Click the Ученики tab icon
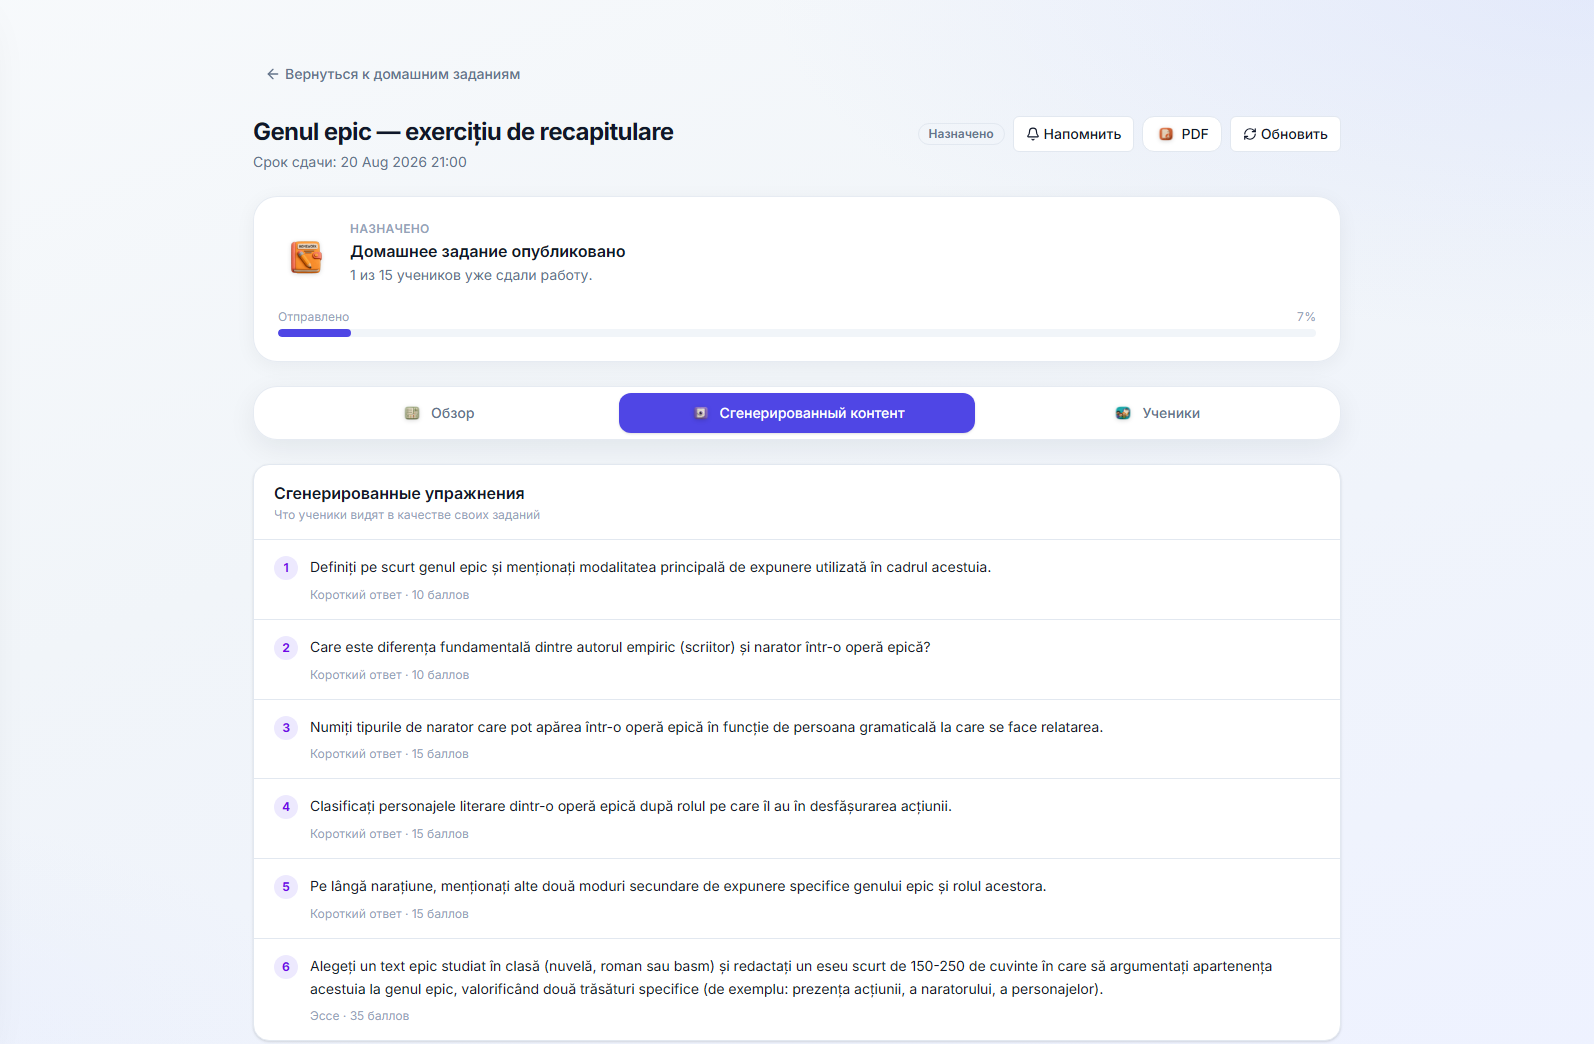The image size is (1594, 1044). point(1123,413)
